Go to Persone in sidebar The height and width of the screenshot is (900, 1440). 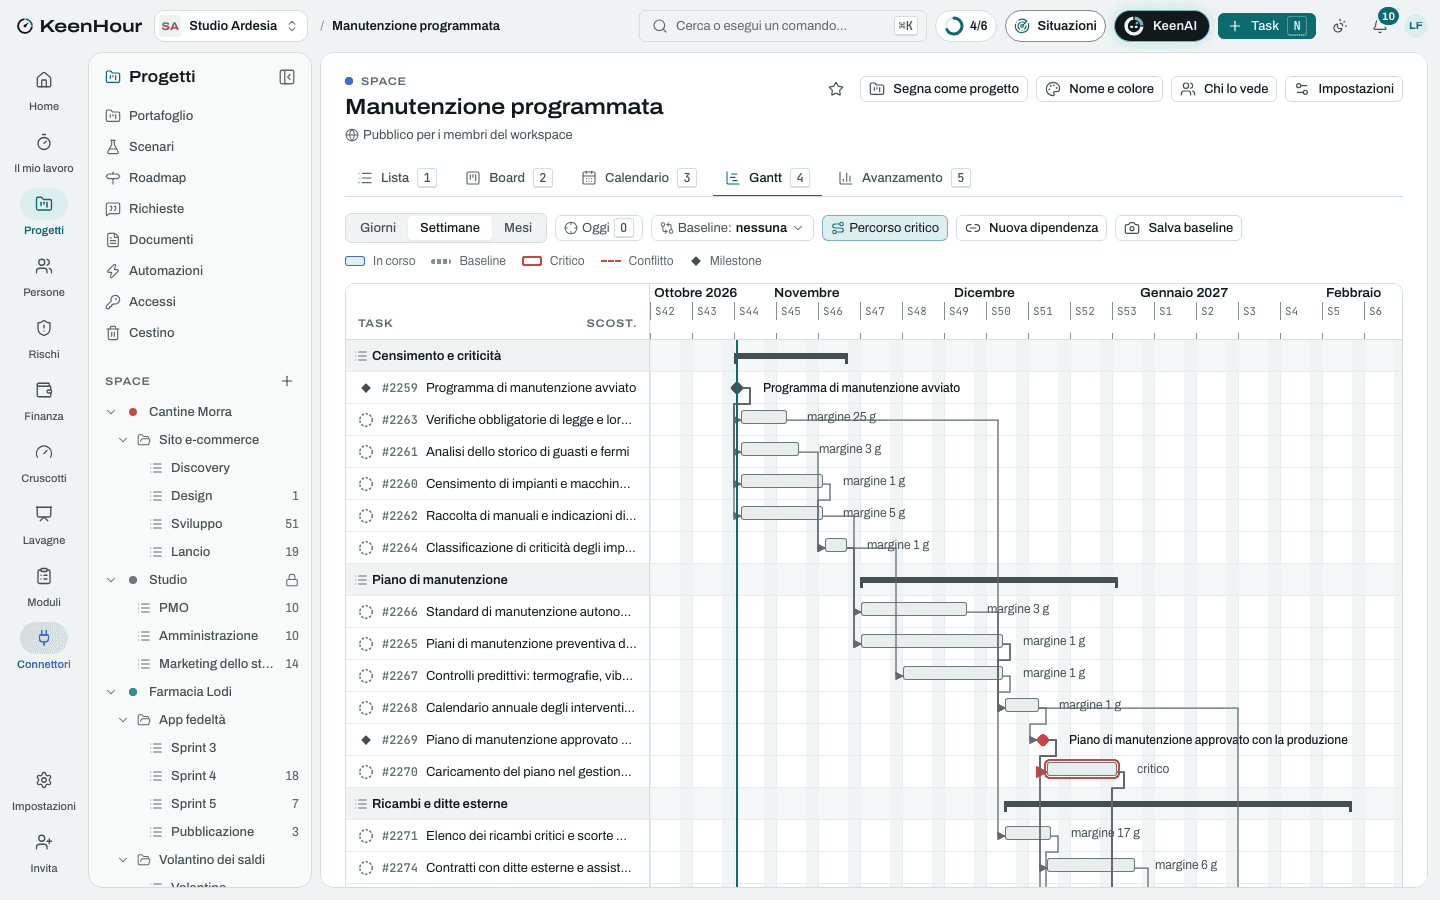pos(44,277)
